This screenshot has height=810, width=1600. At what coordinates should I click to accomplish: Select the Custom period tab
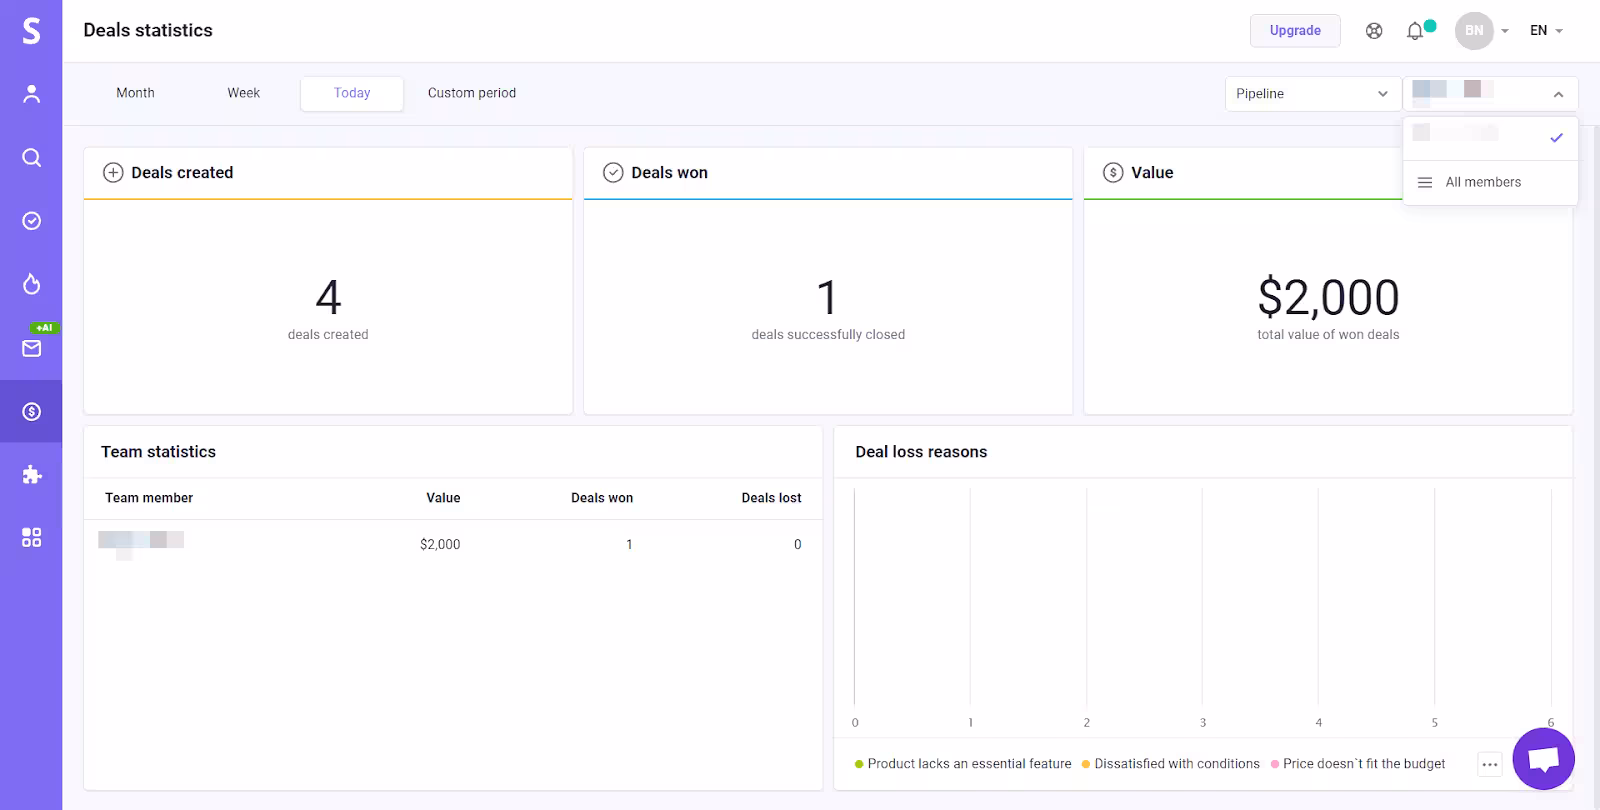click(x=472, y=93)
